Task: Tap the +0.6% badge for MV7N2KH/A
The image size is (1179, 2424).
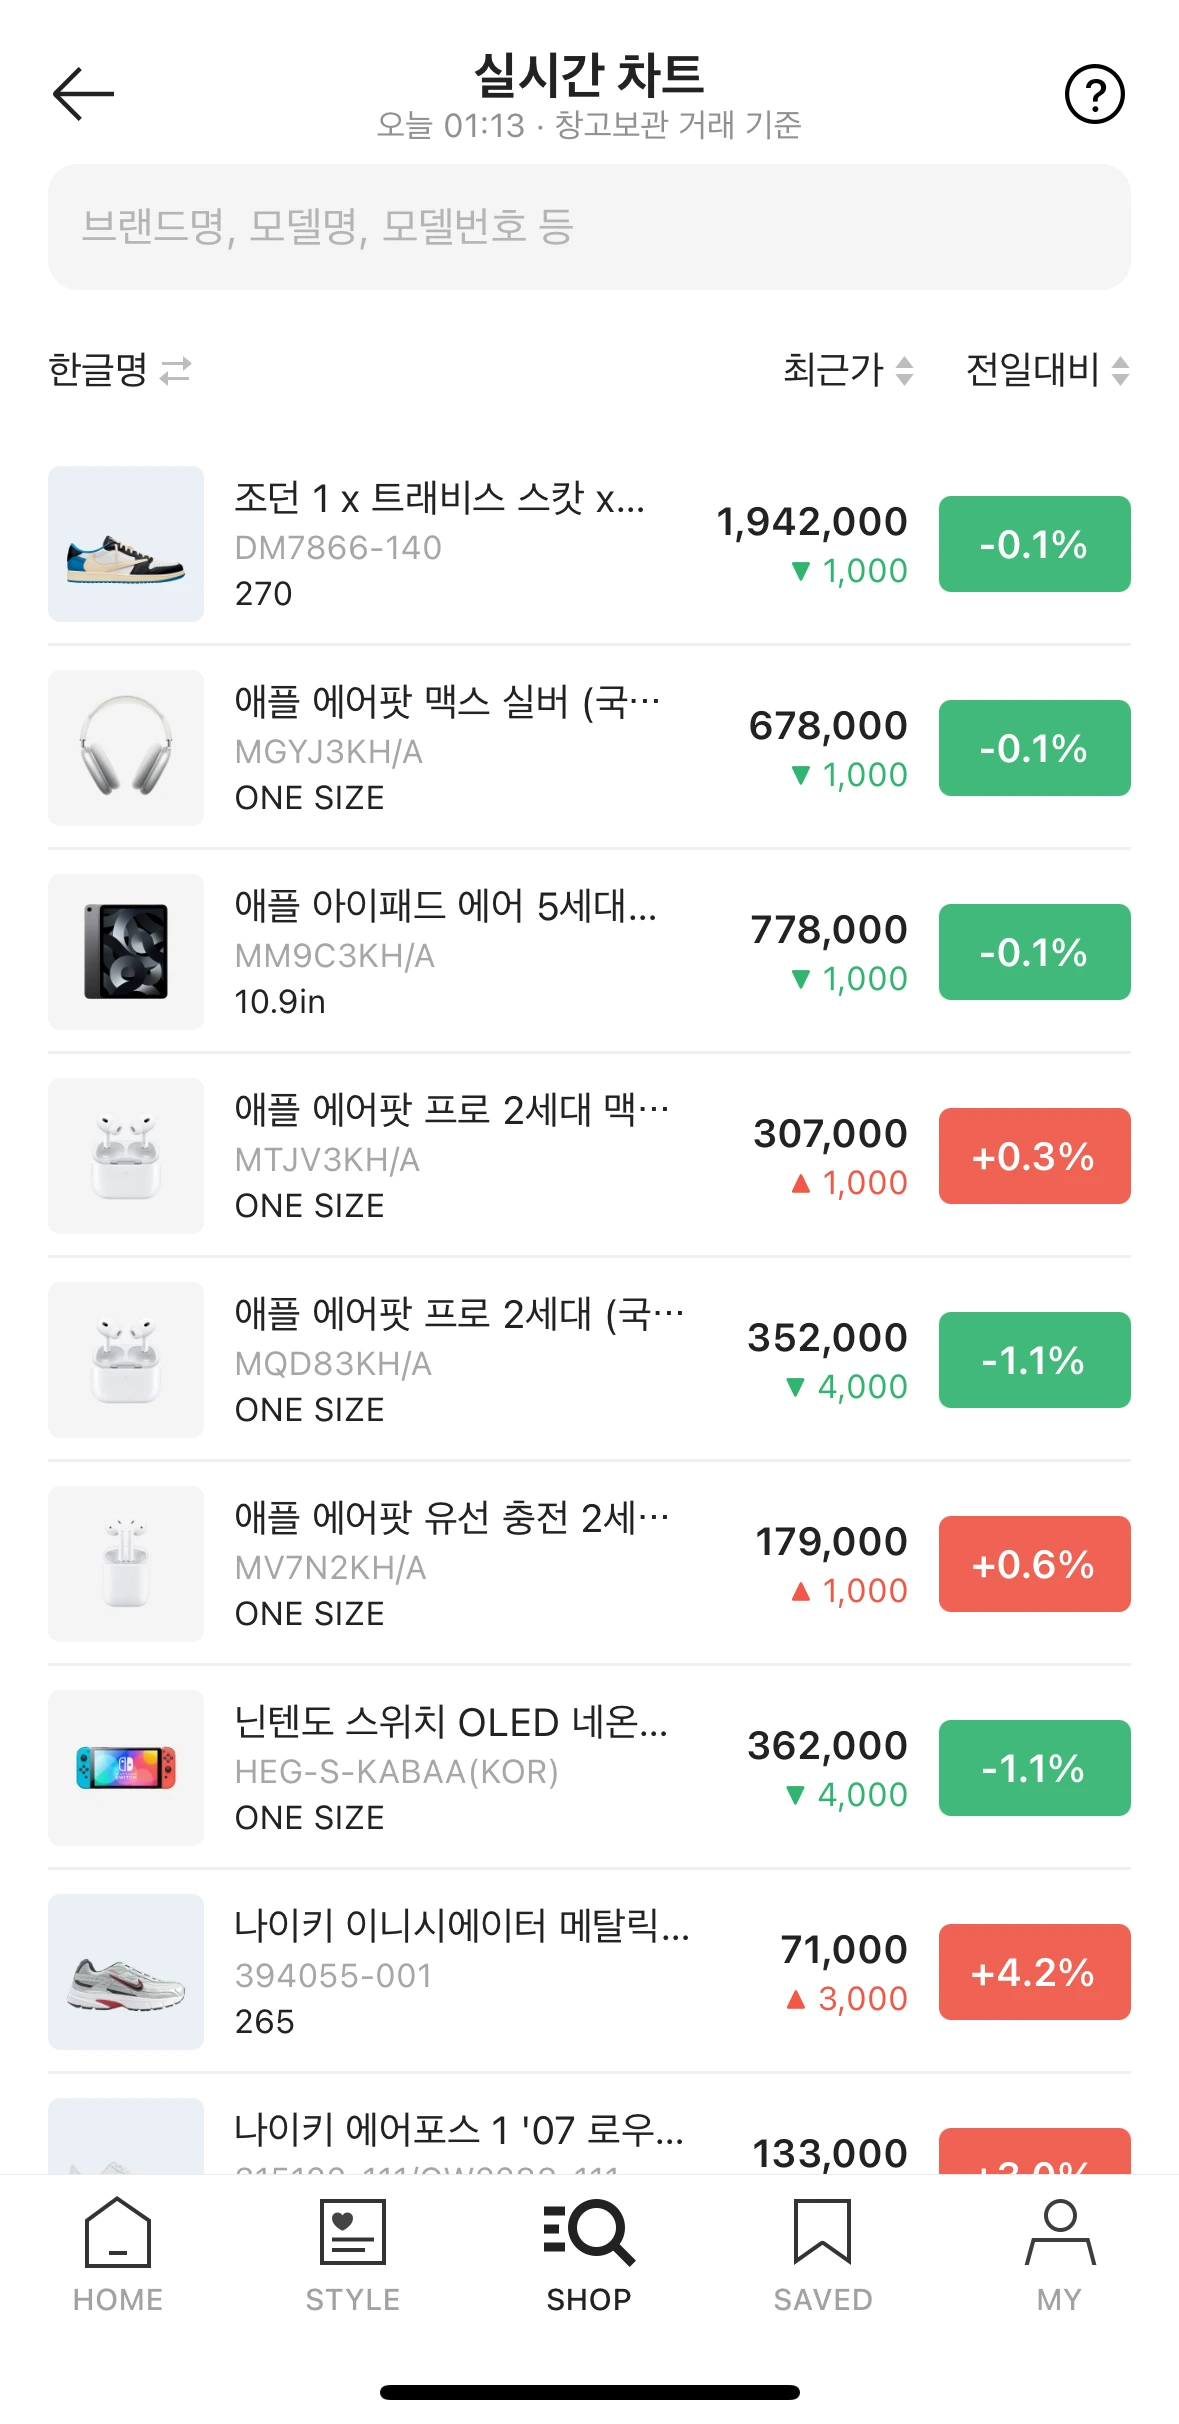Action: pos(1035,1564)
